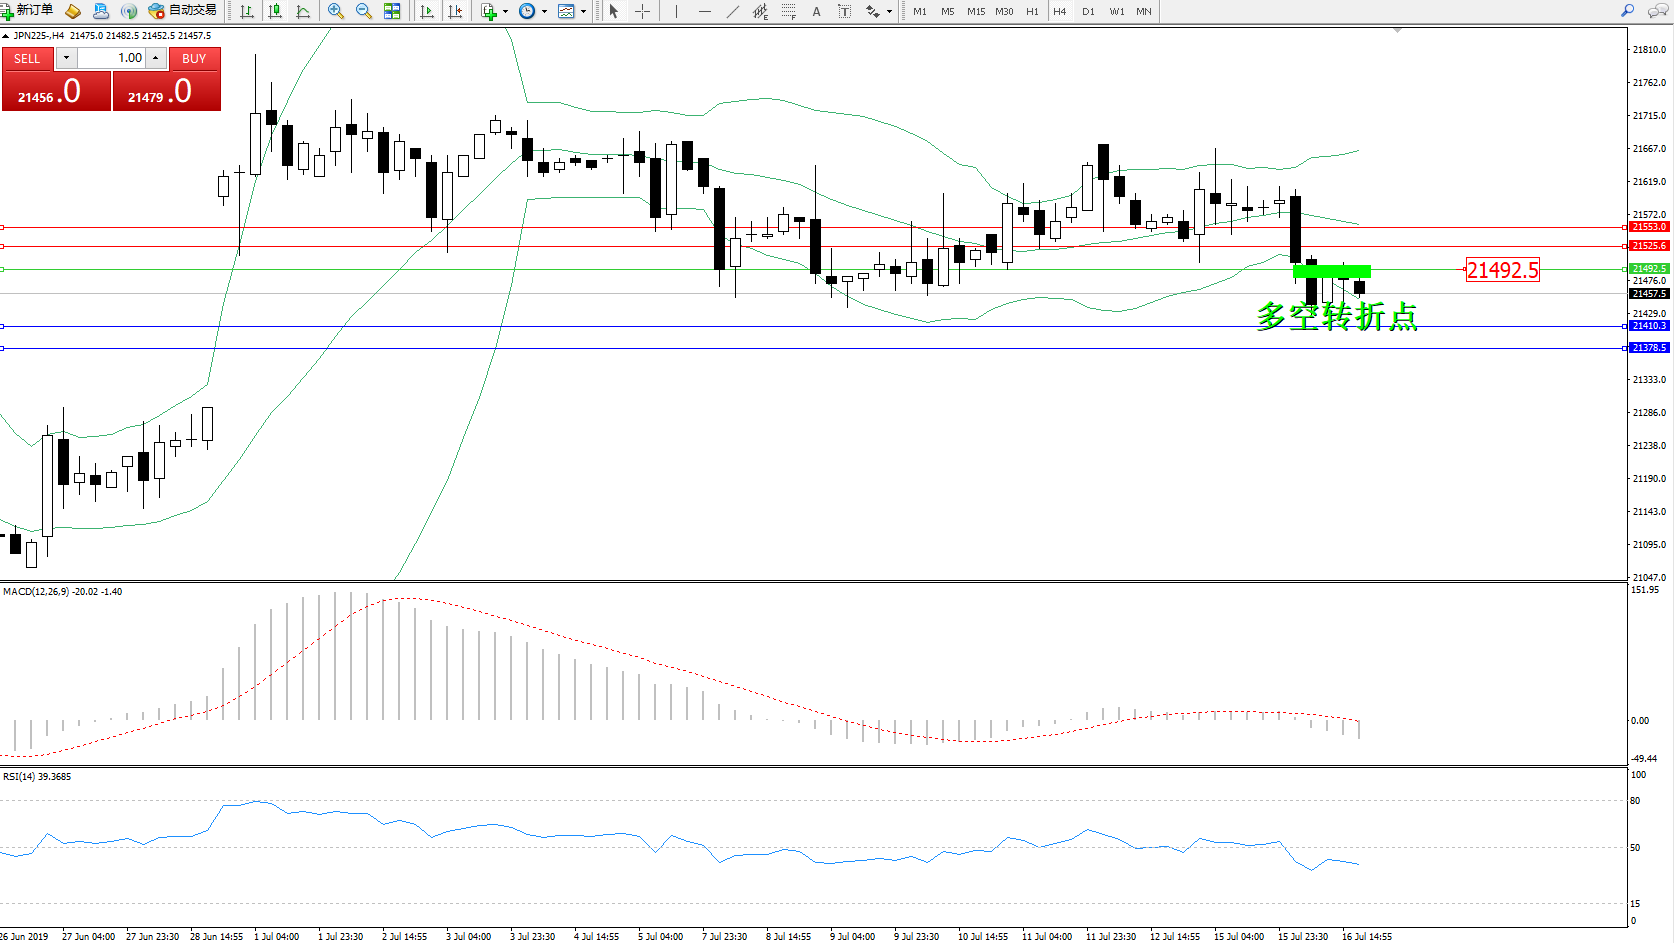
Task: Open the search magnifier in toolbar
Action: pos(1627,11)
